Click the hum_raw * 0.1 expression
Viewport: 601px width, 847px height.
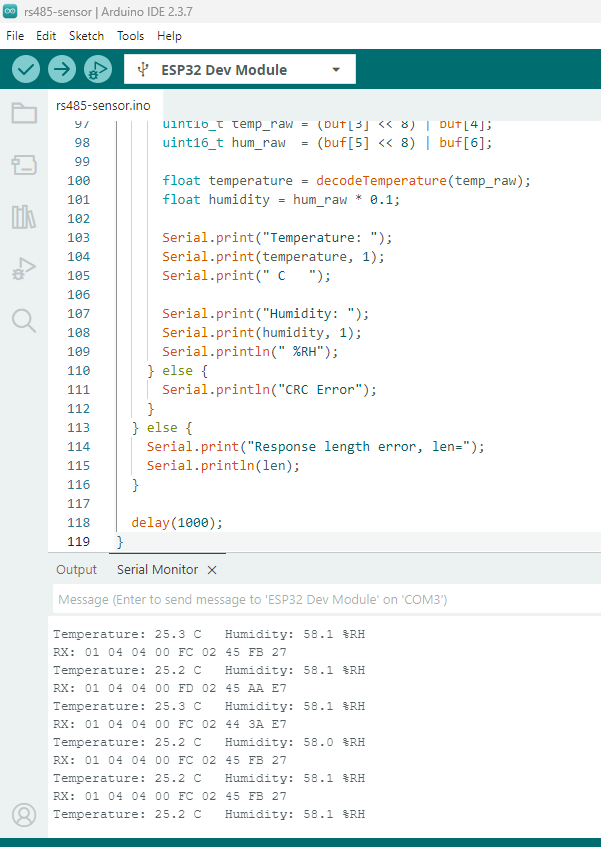pos(342,199)
